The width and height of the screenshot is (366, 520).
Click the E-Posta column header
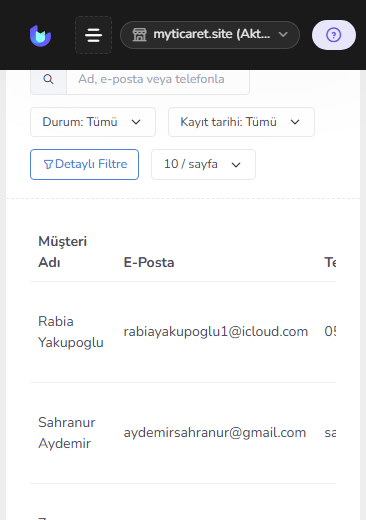[149, 263]
